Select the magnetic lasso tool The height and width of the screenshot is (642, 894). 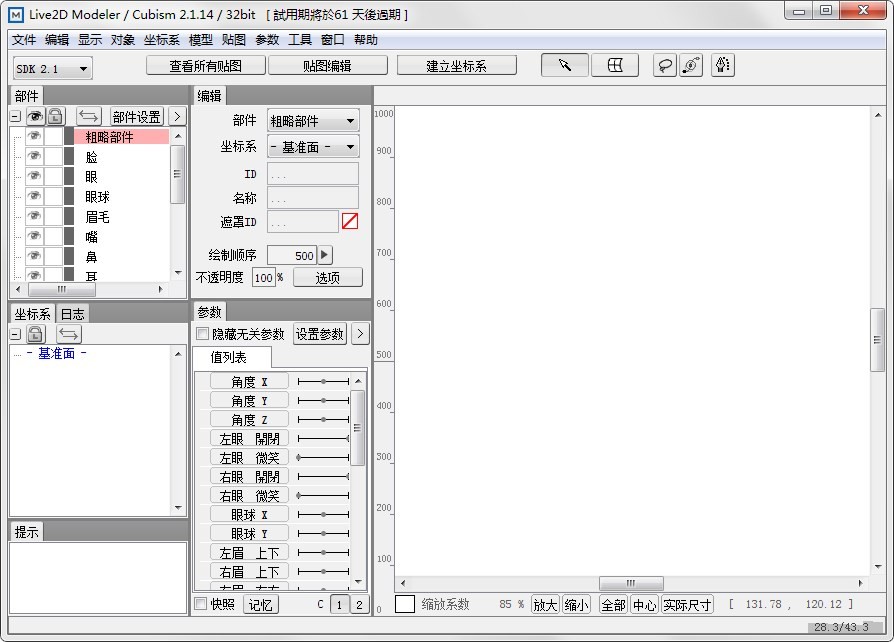[692, 64]
